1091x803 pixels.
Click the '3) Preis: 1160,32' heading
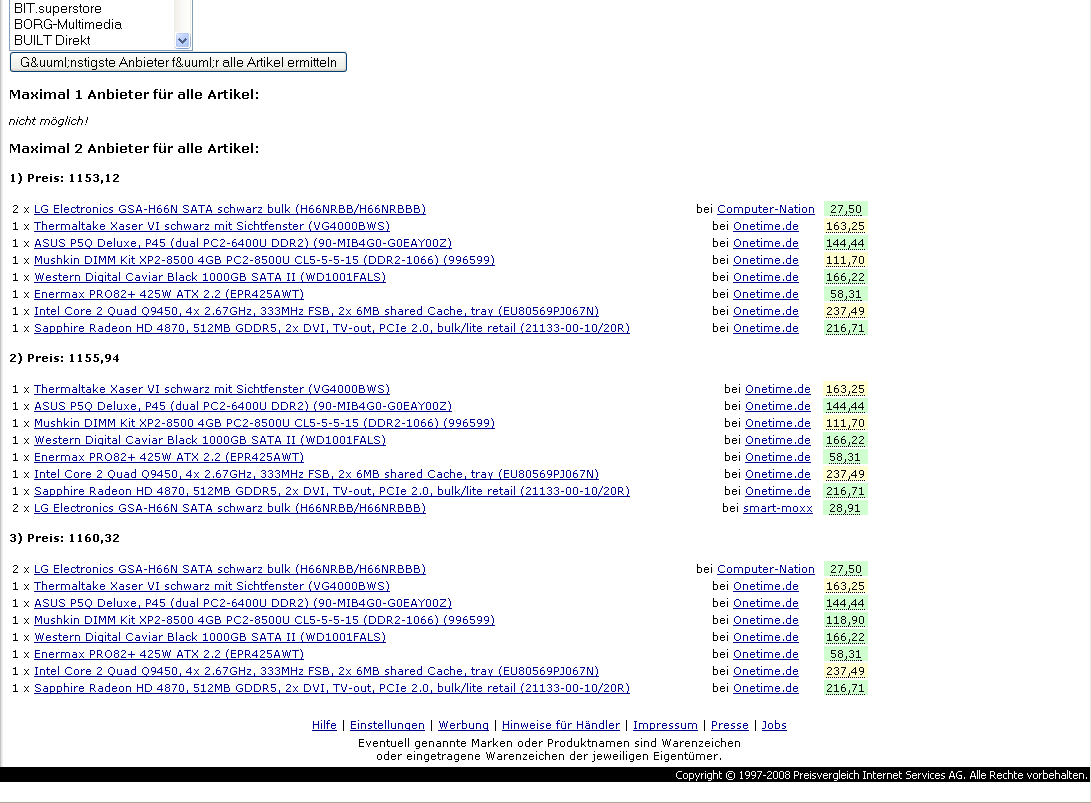64,538
